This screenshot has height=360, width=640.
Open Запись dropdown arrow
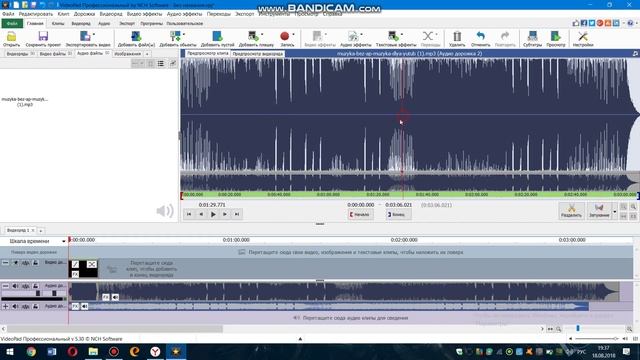point(293,35)
